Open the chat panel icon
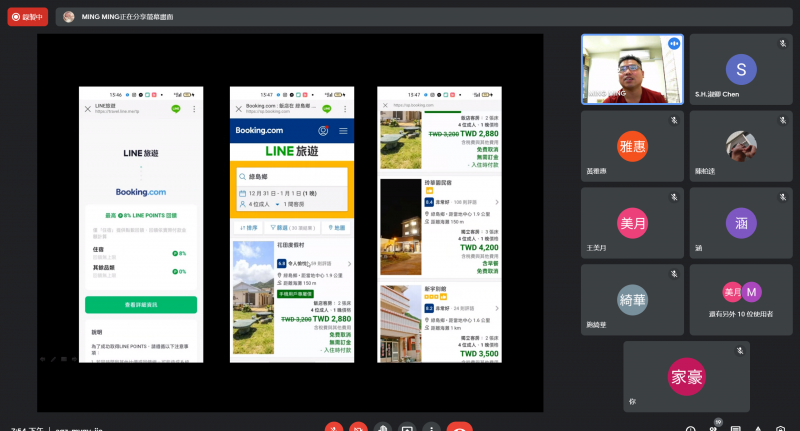The image size is (800, 431). [x=736, y=428]
